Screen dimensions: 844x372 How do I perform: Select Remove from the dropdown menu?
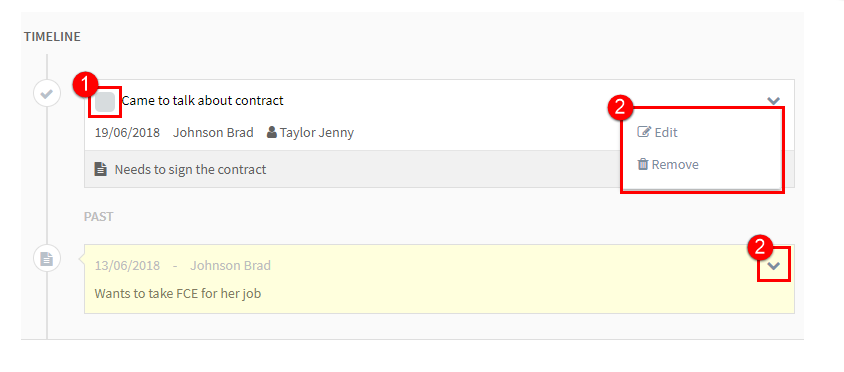point(668,164)
